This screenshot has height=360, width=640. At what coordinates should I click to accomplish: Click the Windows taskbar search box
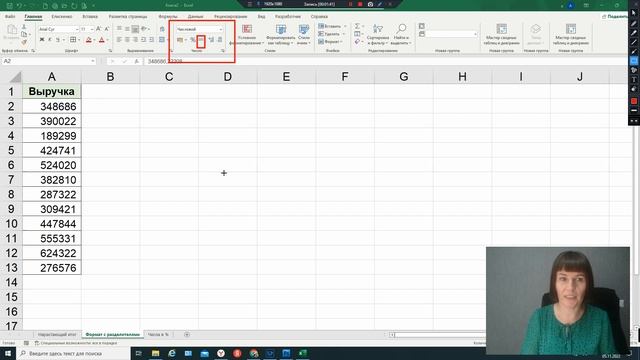click(73, 353)
